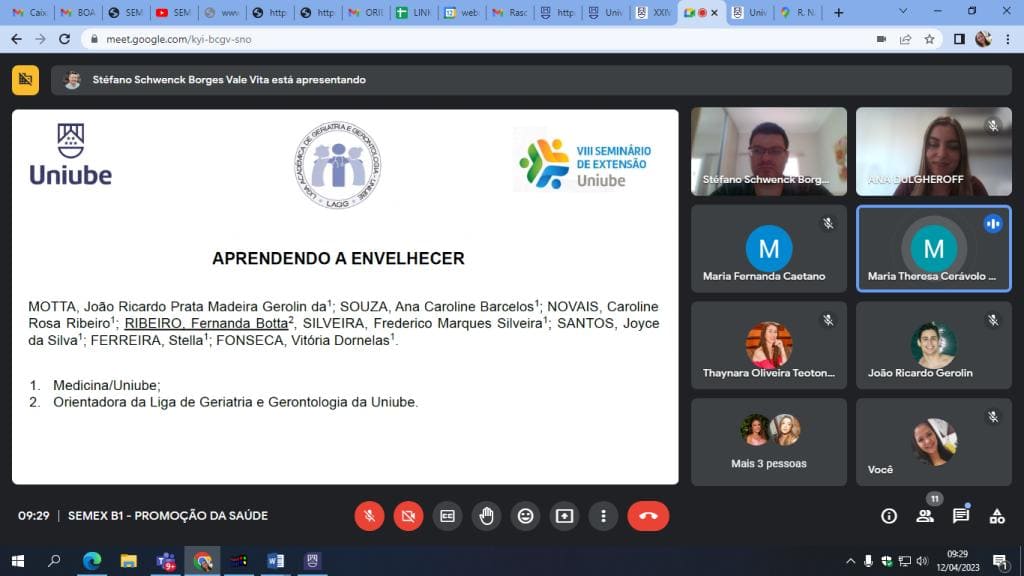This screenshot has height=576, width=1024.
Task: Open Microsoft Teams from the taskbar
Action: point(166,561)
